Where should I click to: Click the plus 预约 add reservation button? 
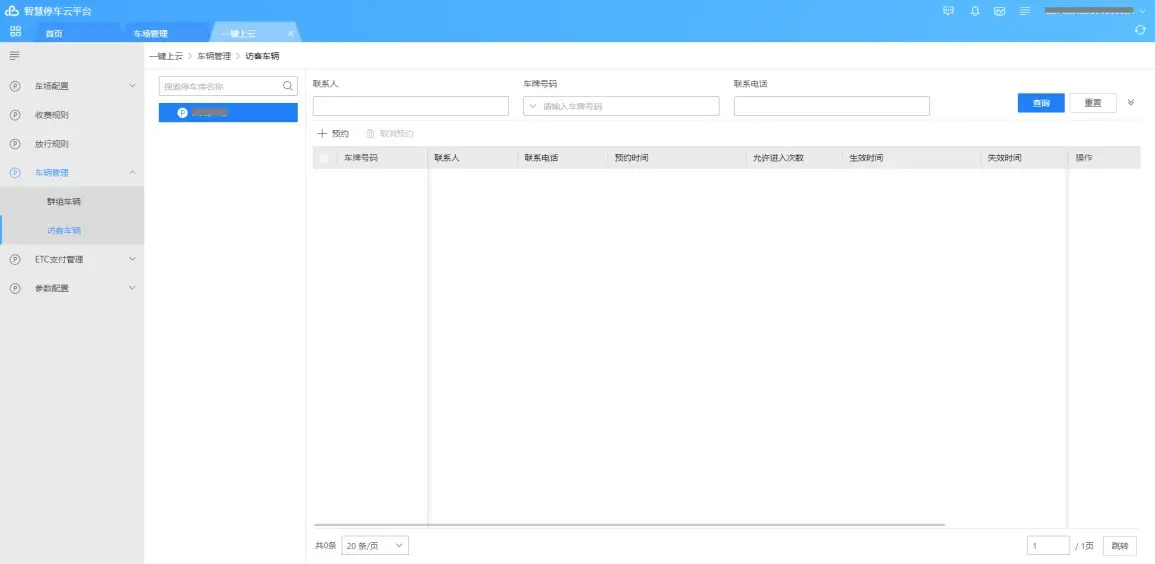[333, 133]
